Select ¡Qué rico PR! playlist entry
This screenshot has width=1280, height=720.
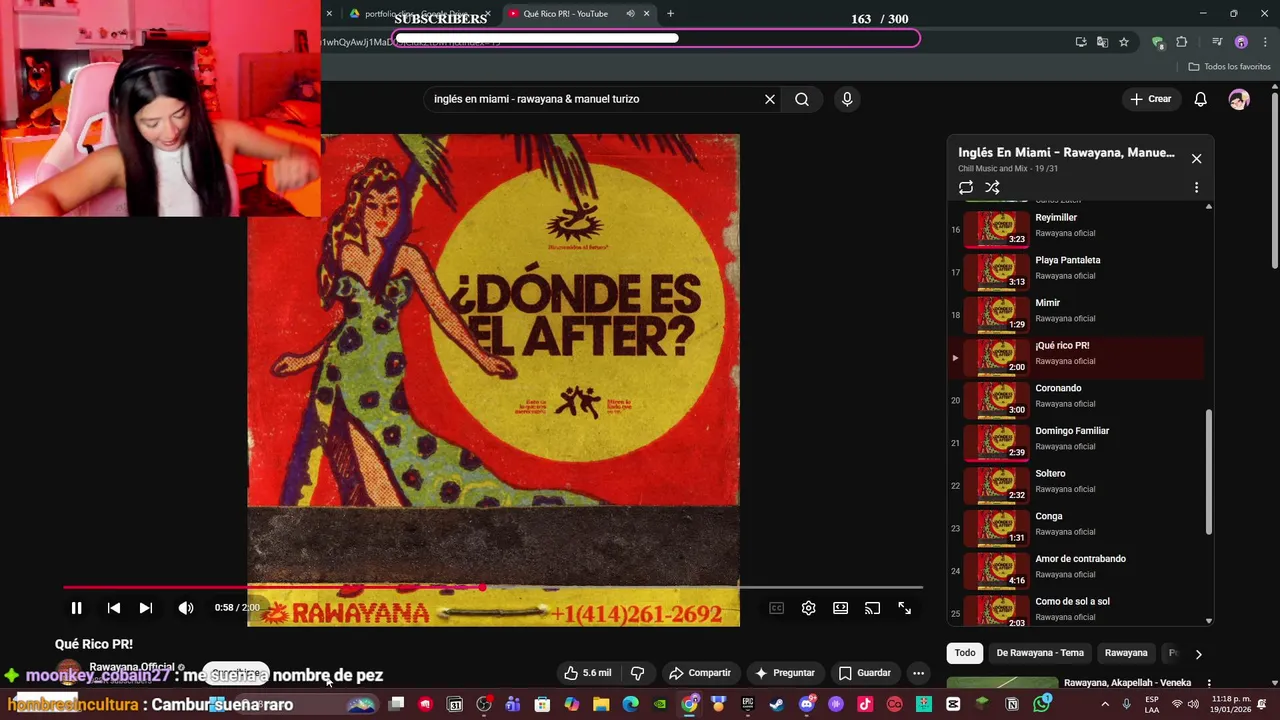tap(1076, 357)
